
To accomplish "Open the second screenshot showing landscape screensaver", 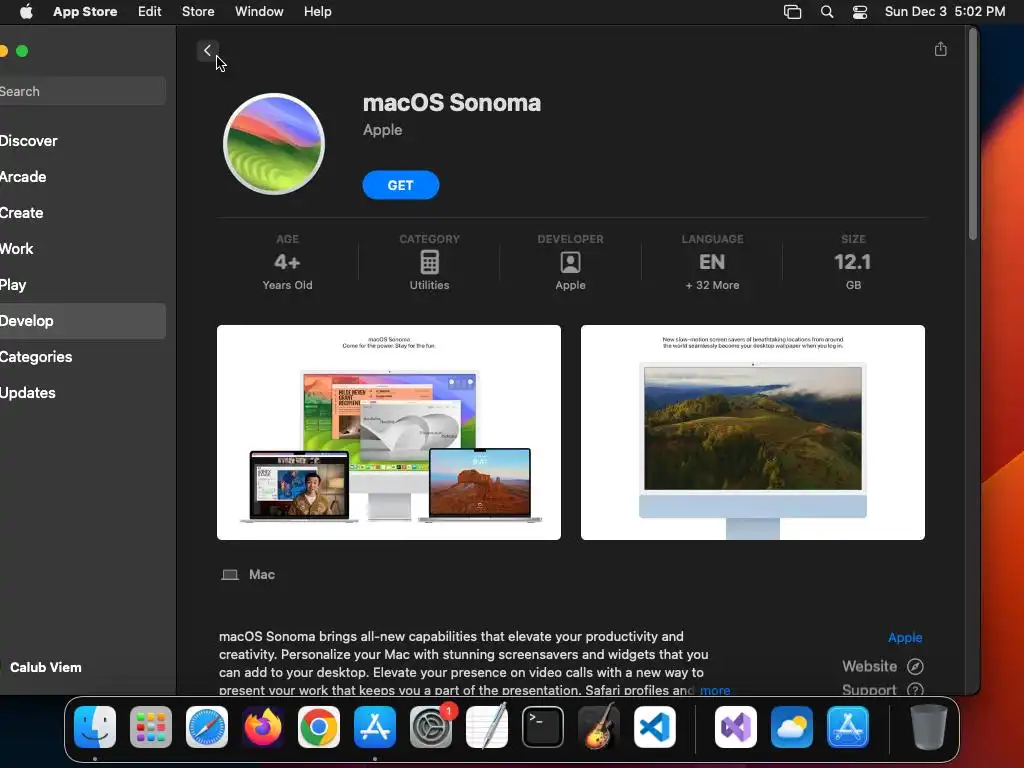I will coord(752,432).
